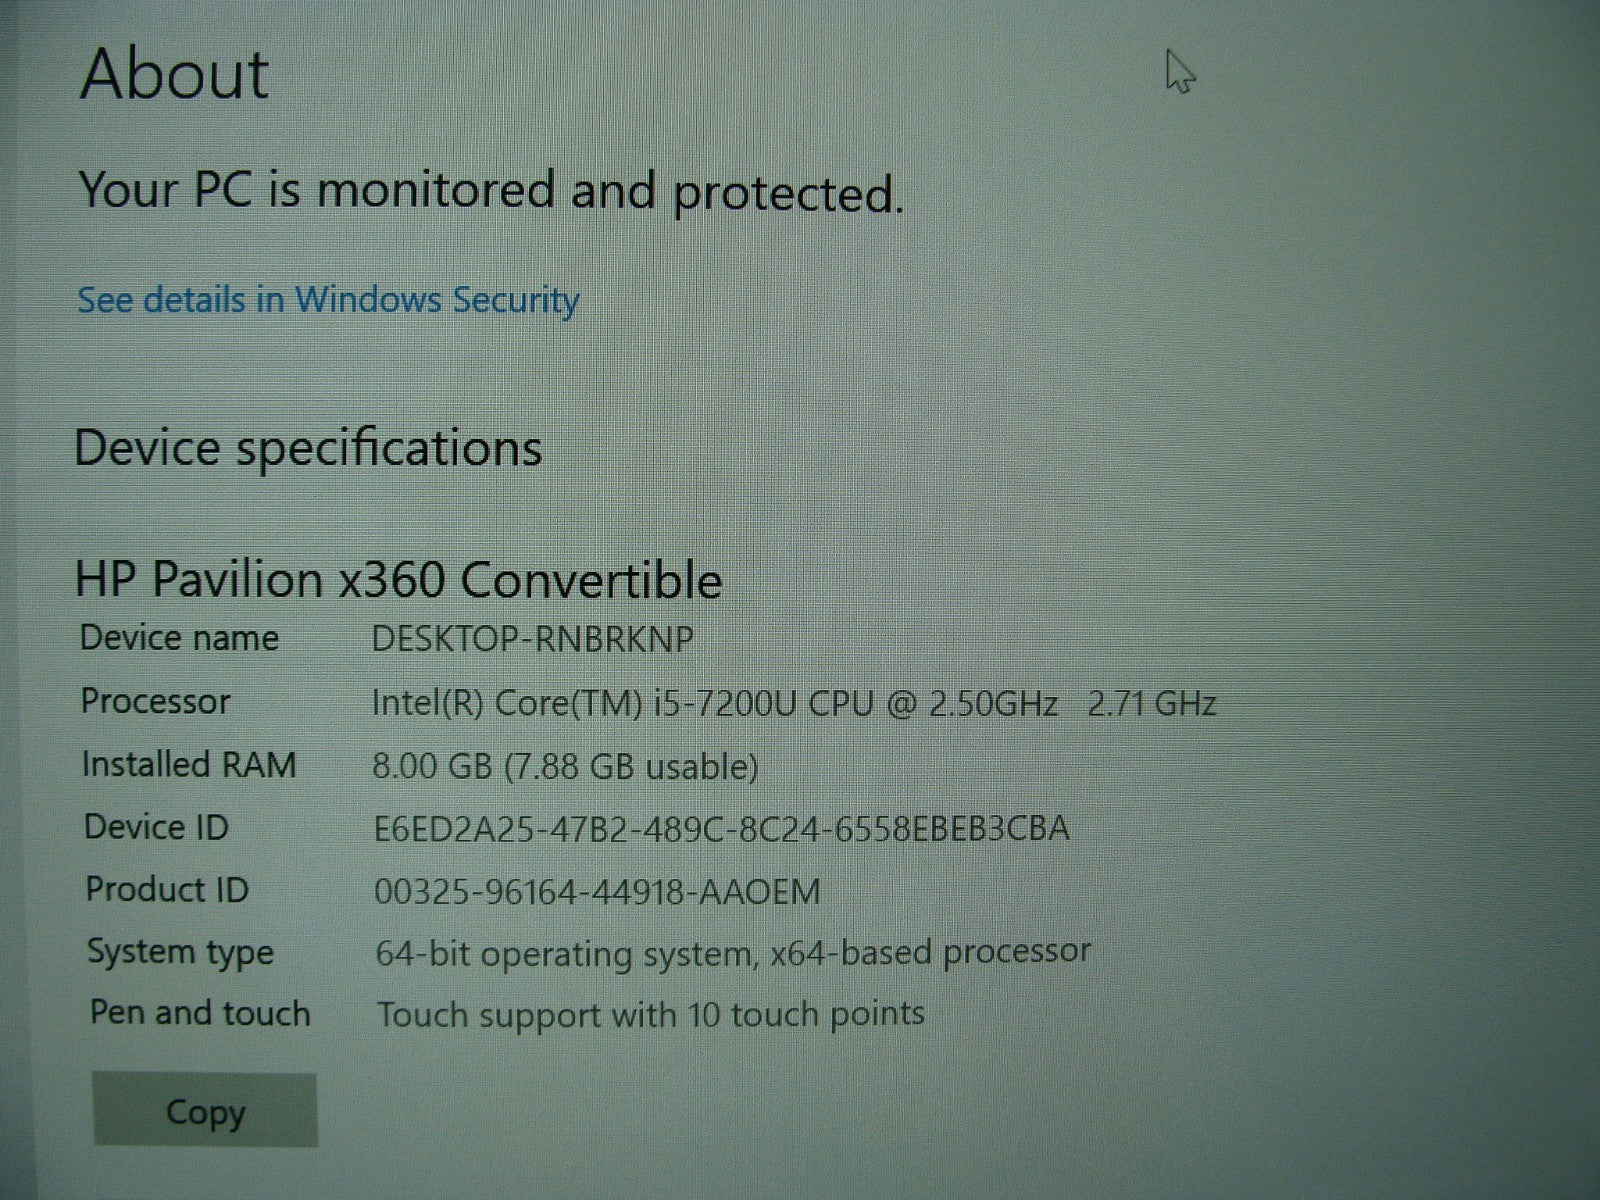Click the Pen and touch label
The image size is (1600, 1200).
pyautogui.click(x=200, y=1013)
